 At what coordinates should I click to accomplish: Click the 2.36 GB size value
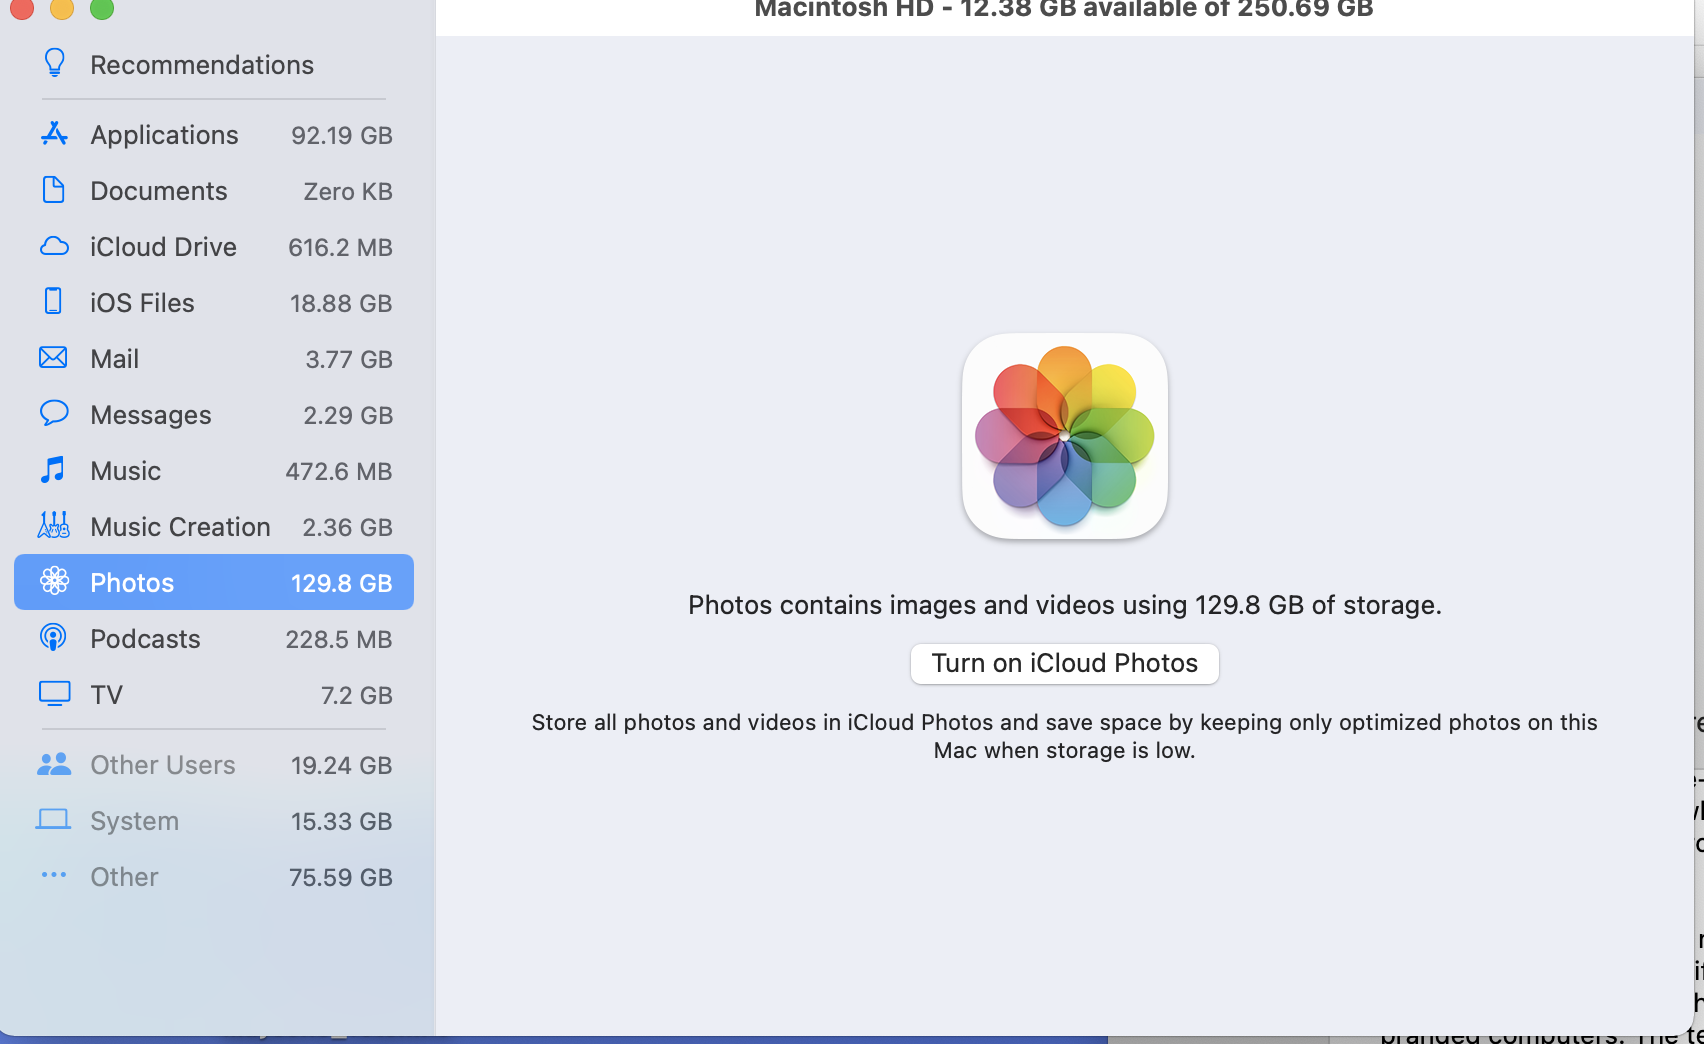[348, 527]
